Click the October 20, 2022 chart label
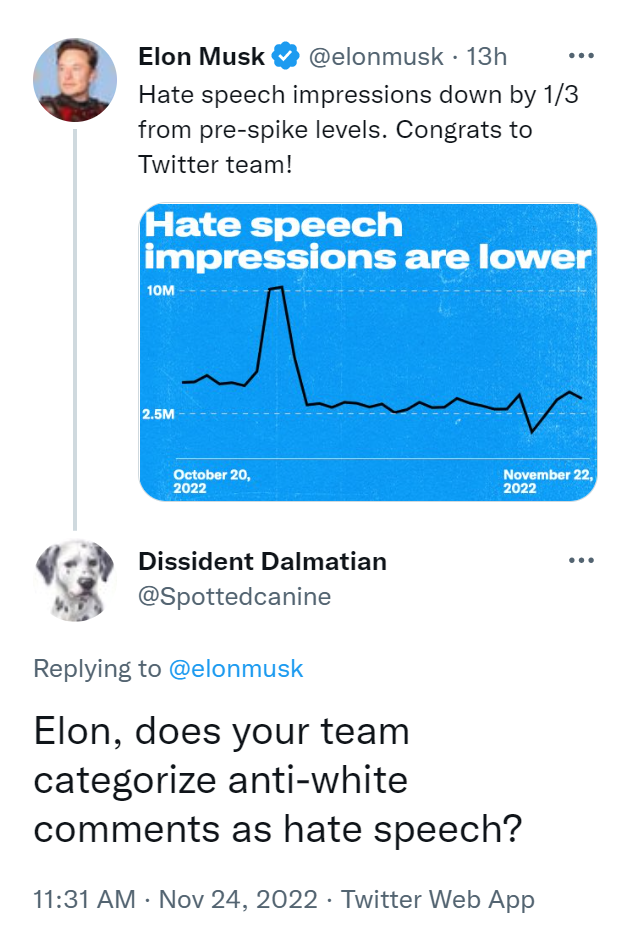This screenshot has height=935, width=631. [x=211, y=481]
